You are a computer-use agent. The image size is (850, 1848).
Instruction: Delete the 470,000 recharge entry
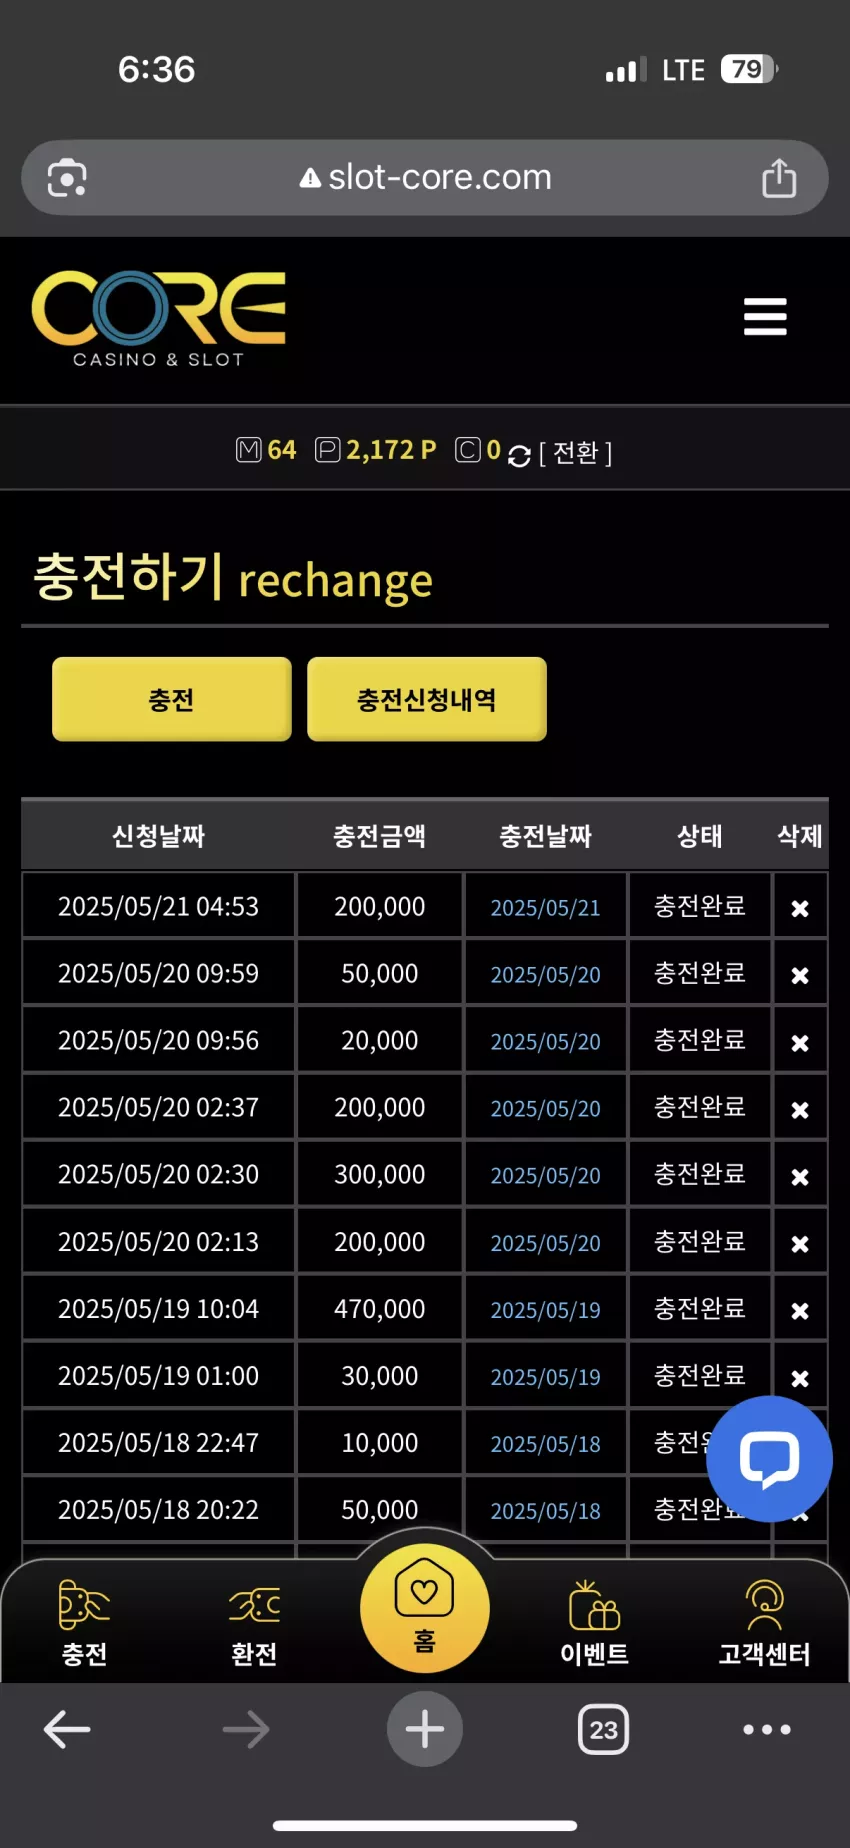(800, 1310)
